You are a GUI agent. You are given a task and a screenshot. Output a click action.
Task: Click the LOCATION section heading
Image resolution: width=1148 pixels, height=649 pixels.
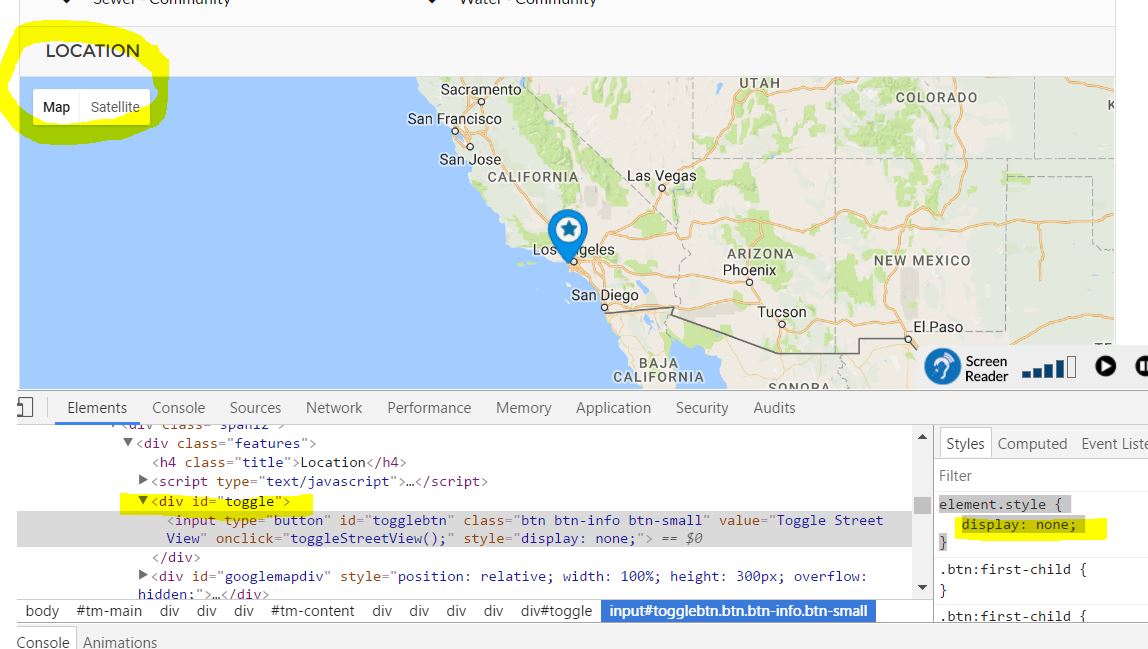93,51
